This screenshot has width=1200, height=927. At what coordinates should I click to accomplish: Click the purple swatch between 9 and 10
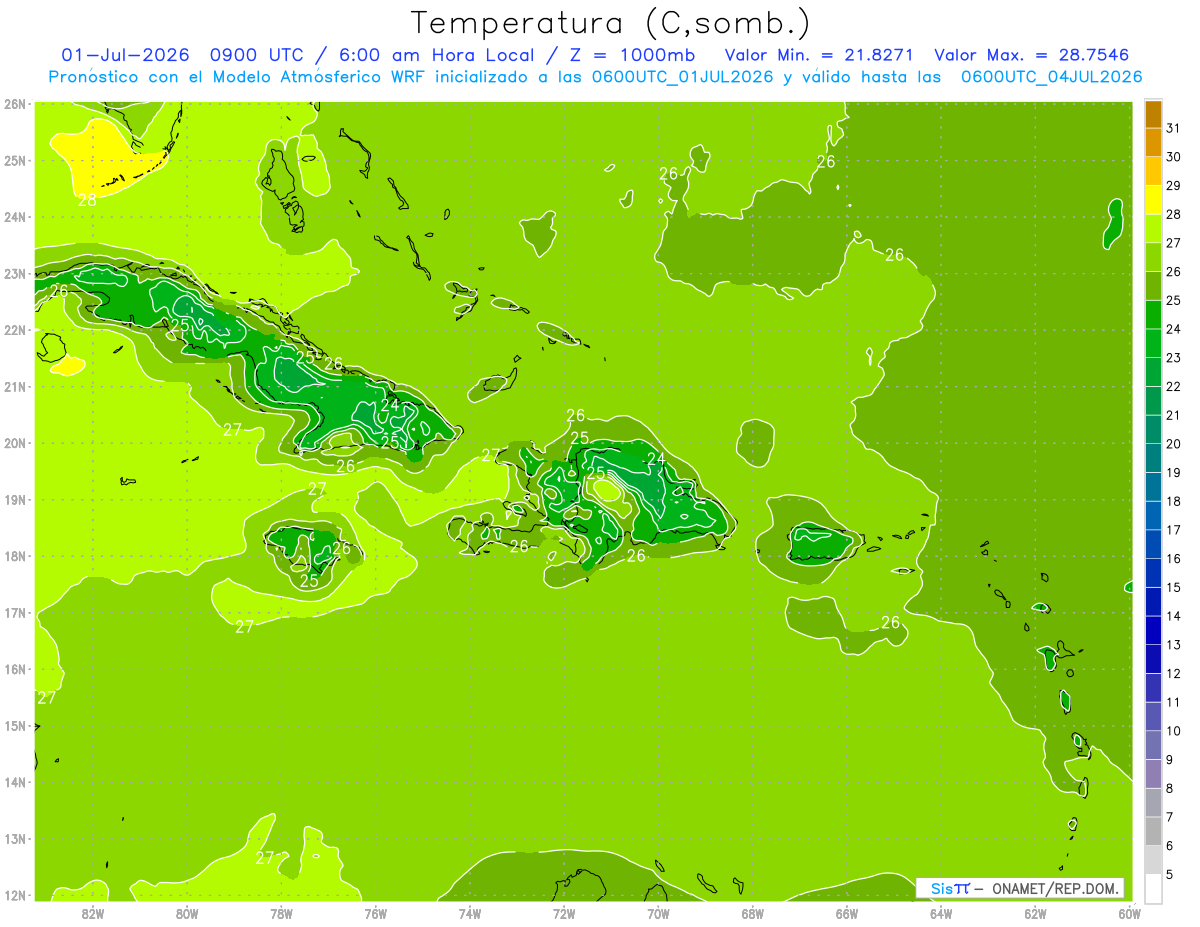(x=1153, y=745)
